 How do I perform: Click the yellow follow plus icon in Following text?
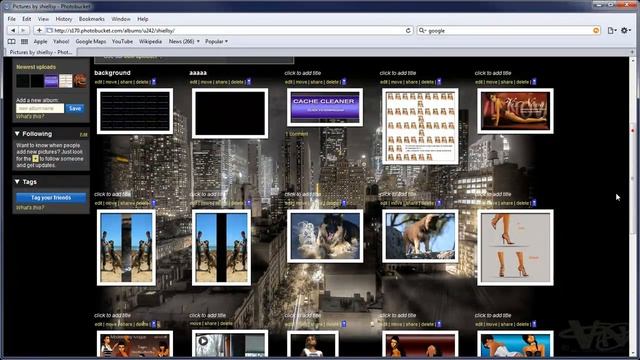(36, 159)
